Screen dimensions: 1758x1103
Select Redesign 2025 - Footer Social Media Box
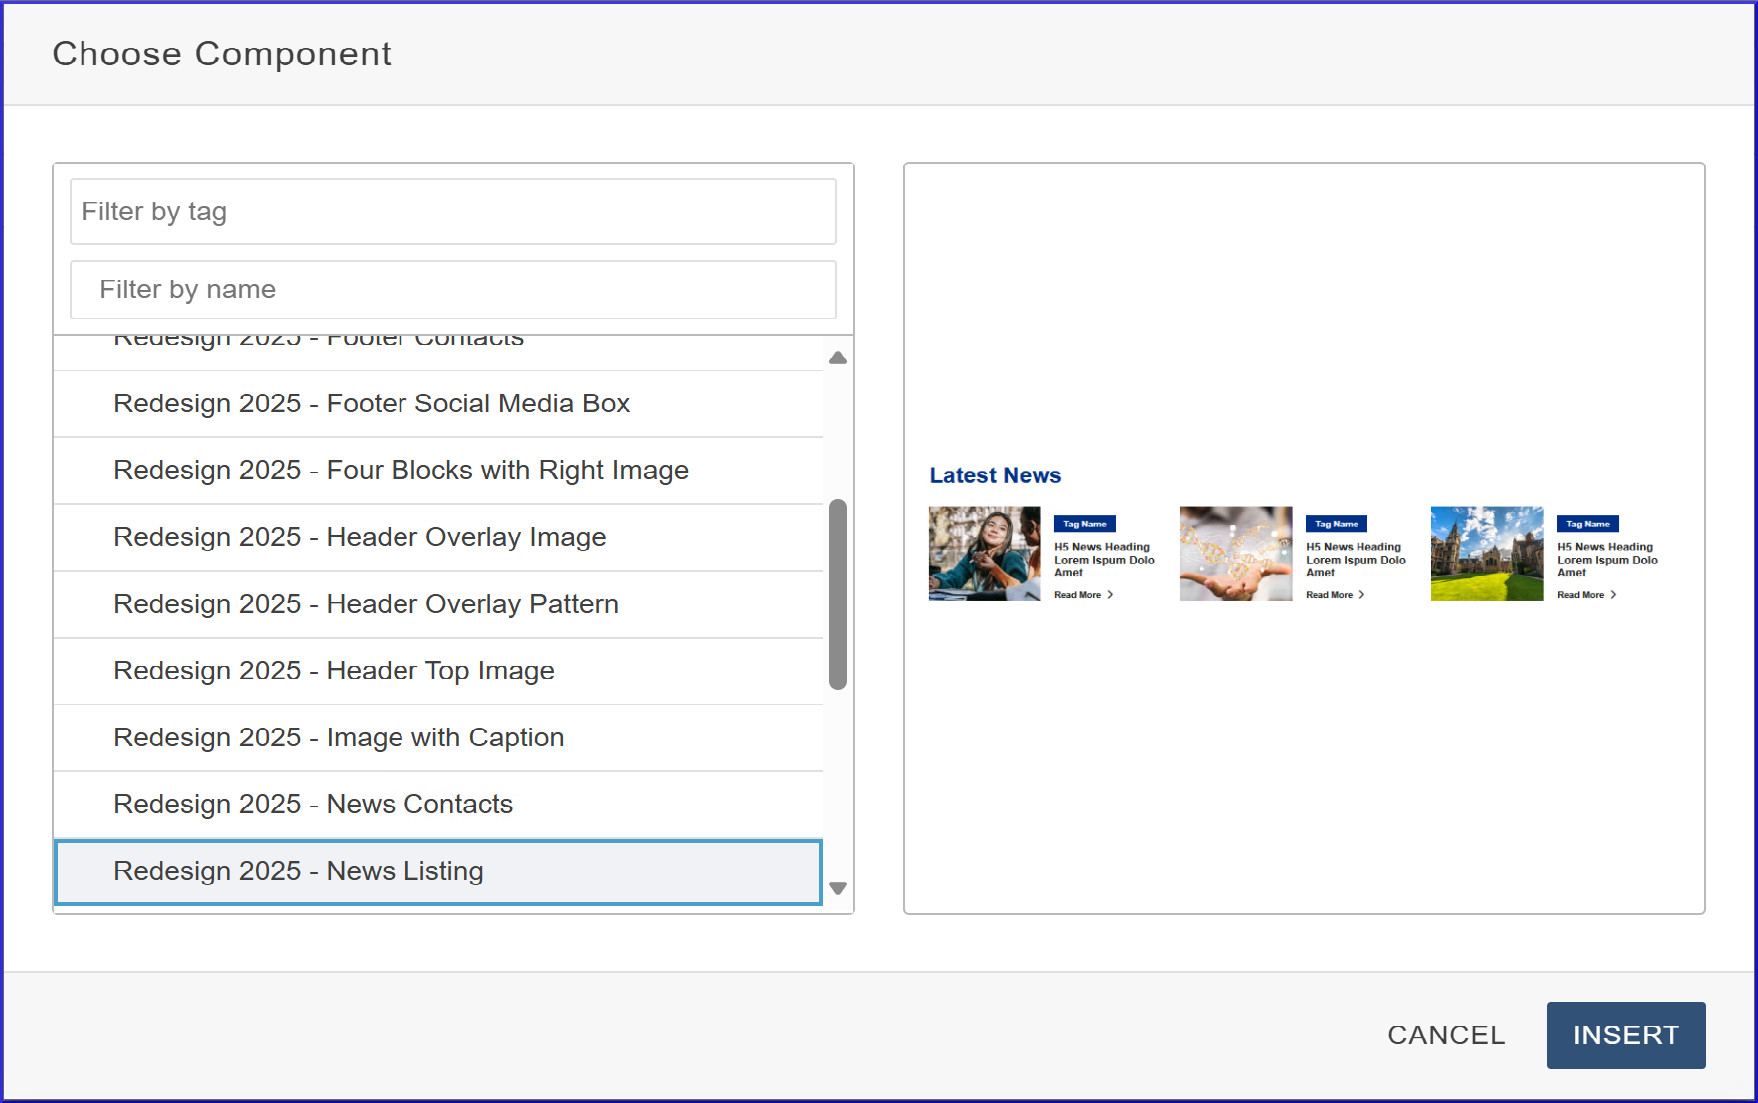pyautogui.click(x=371, y=404)
